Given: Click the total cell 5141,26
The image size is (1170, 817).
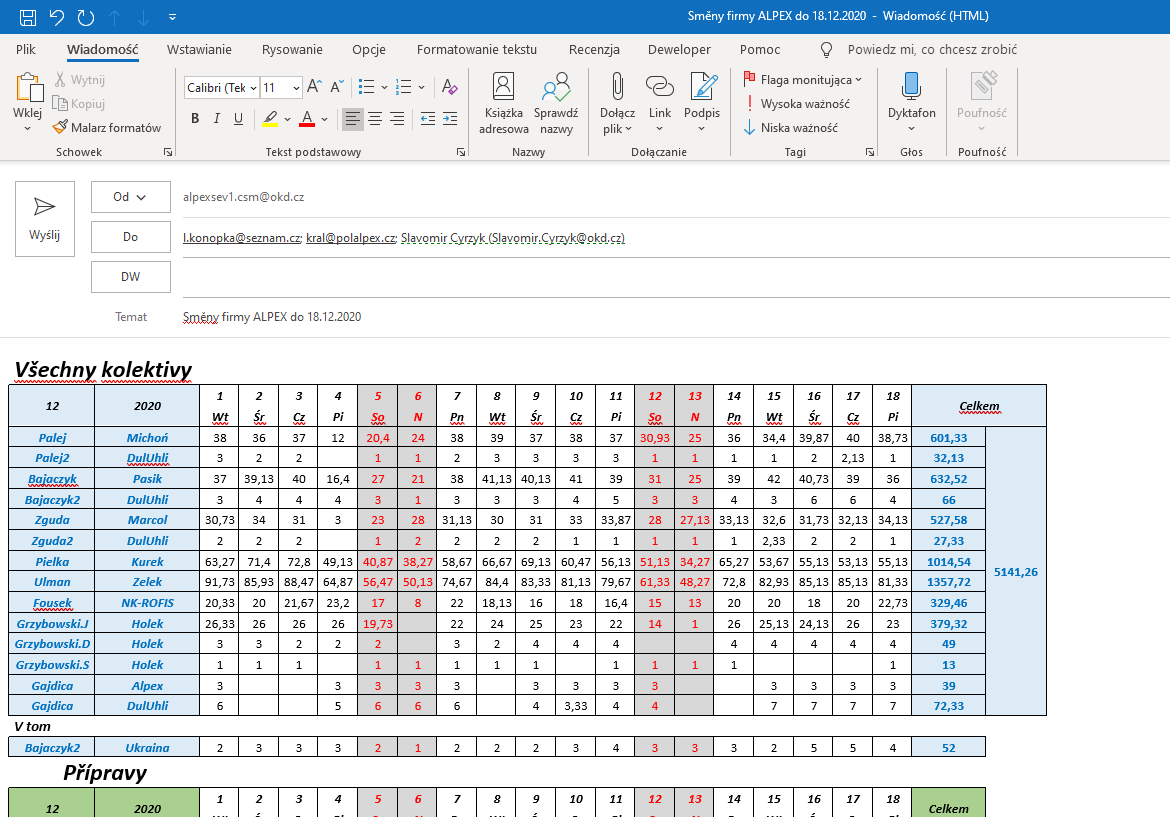Looking at the screenshot, I should pos(1016,572).
